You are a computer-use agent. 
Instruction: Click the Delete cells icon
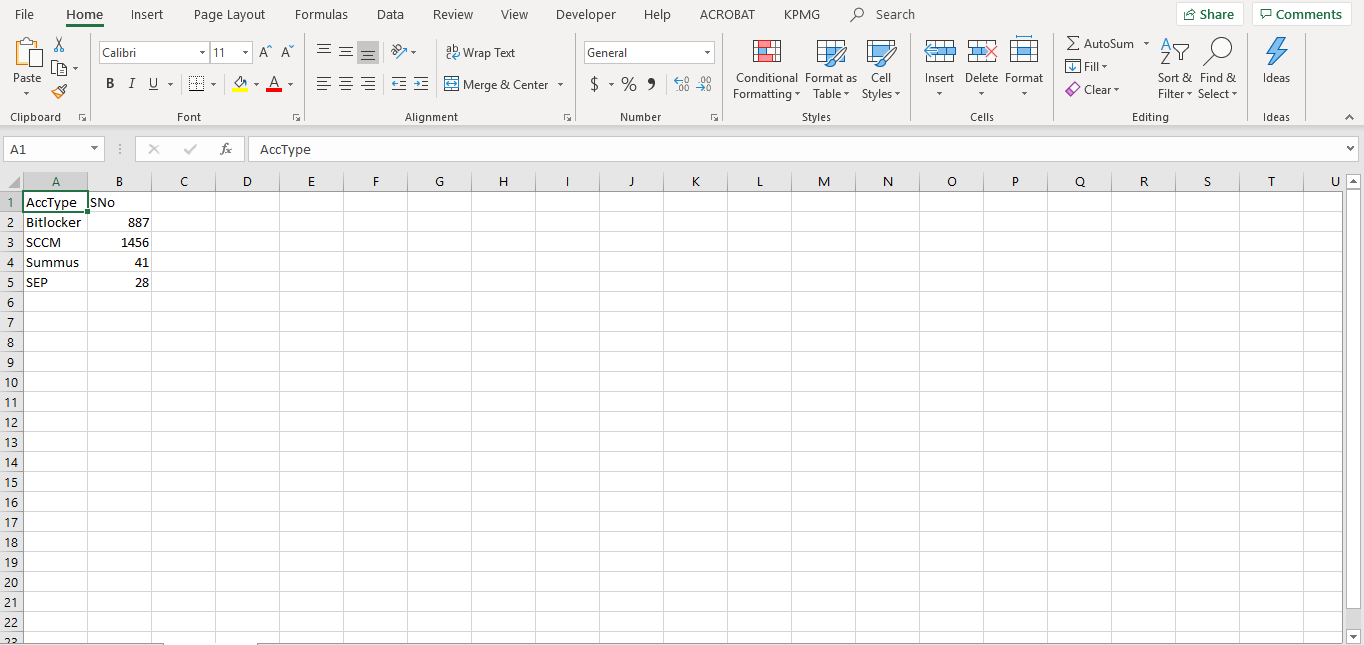coord(981,51)
